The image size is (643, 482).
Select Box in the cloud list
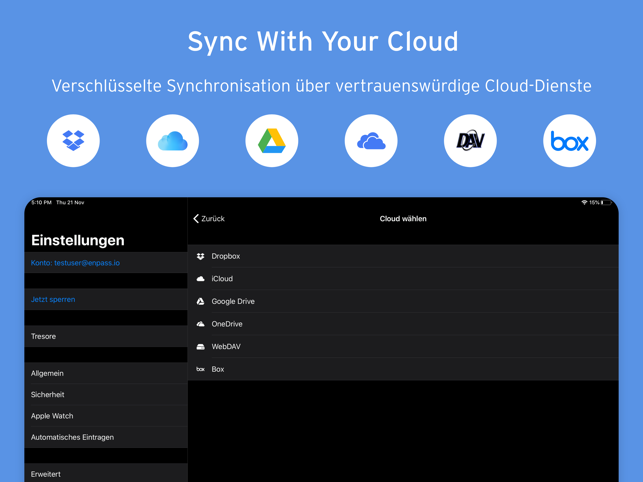pyautogui.click(x=402, y=369)
